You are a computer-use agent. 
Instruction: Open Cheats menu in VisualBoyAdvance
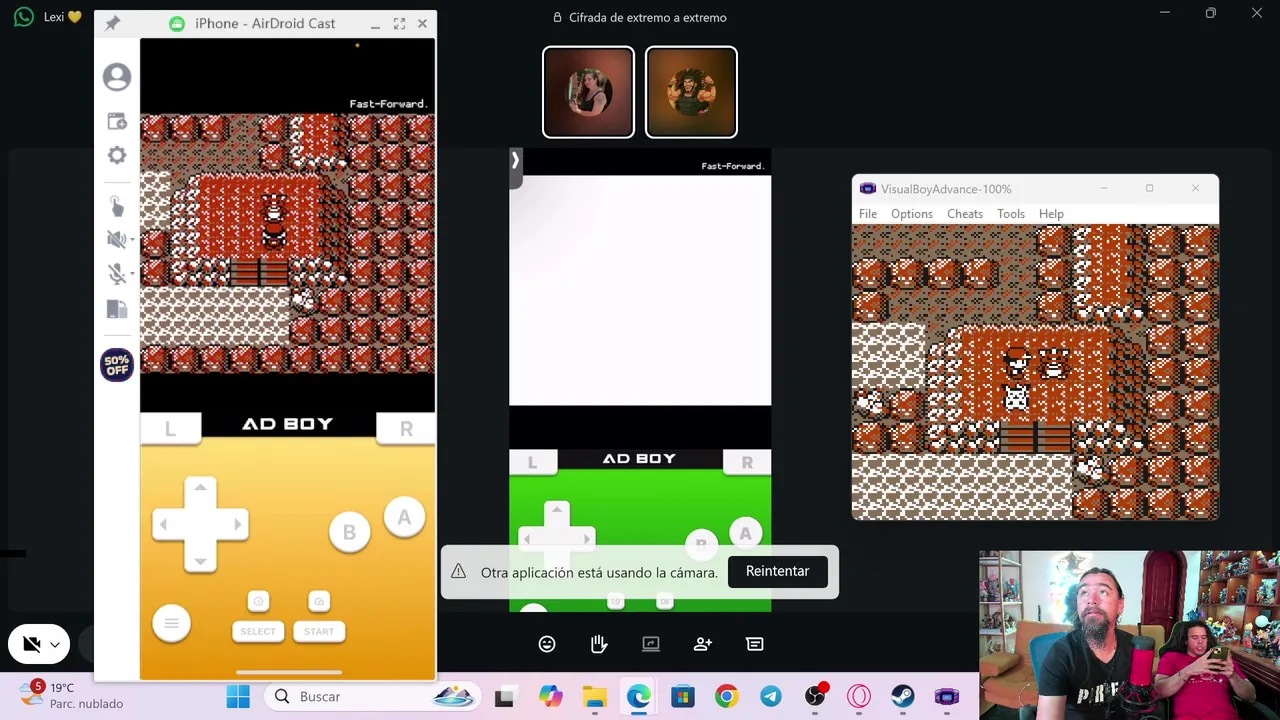pos(965,214)
